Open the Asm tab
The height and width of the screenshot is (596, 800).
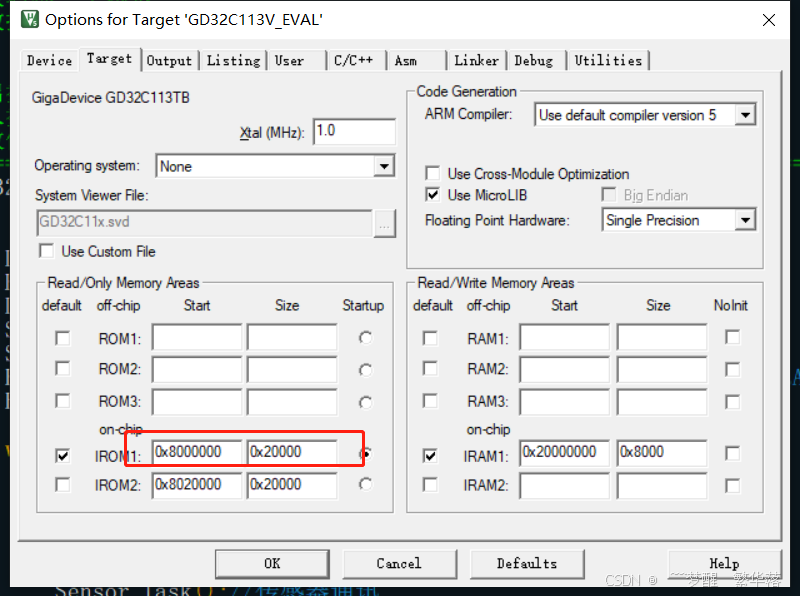[406, 61]
